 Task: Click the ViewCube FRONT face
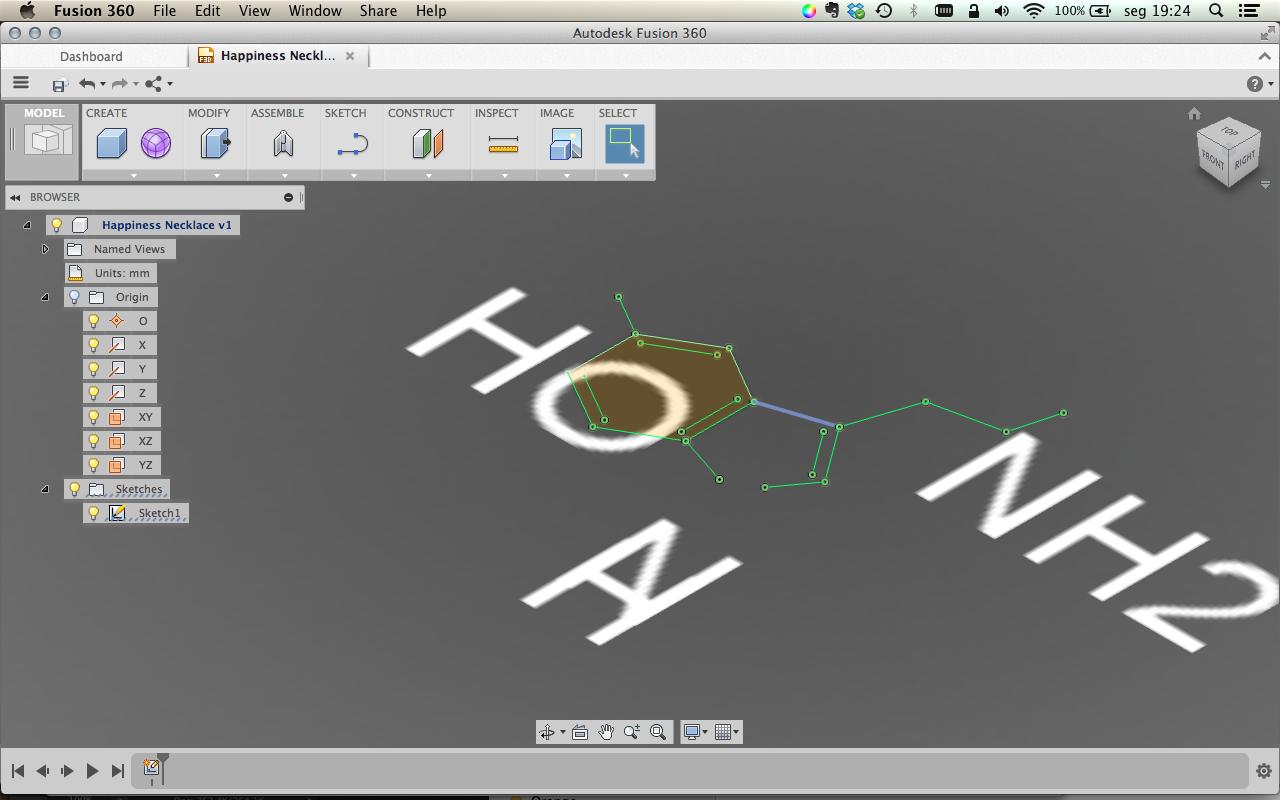(x=1213, y=160)
